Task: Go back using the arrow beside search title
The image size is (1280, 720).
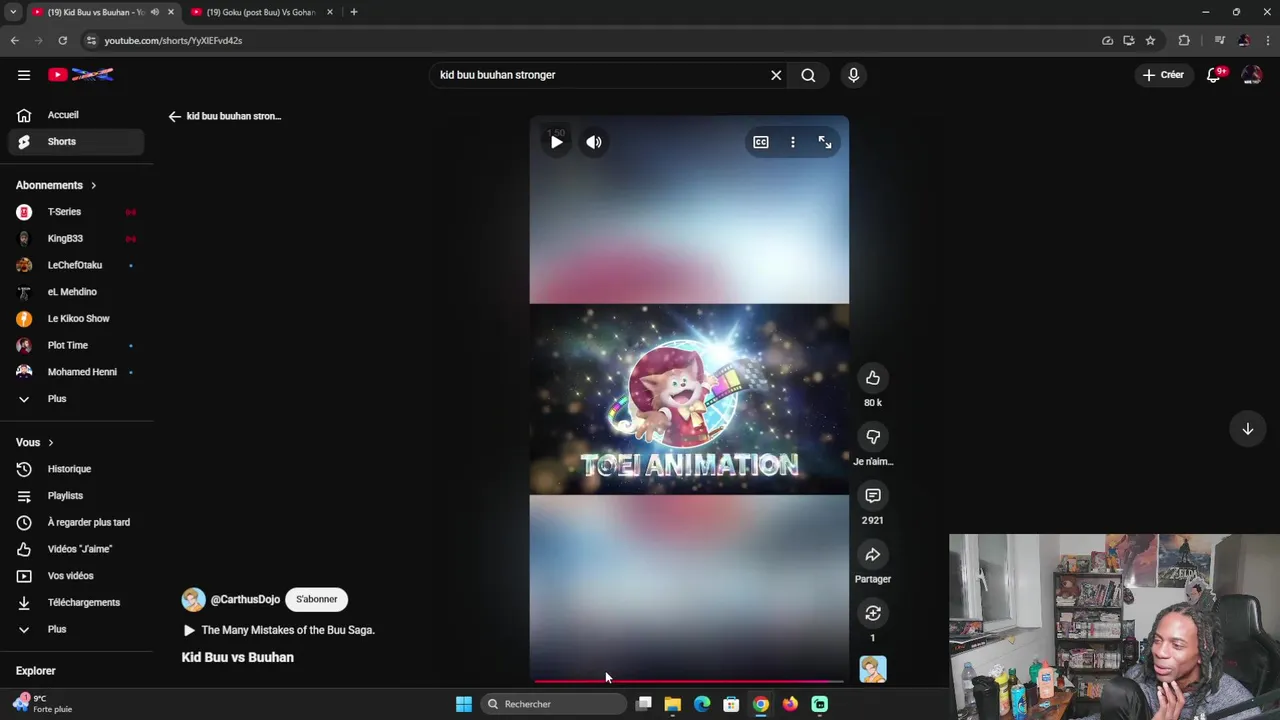Action: pyautogui.click(x=175, y=116)
